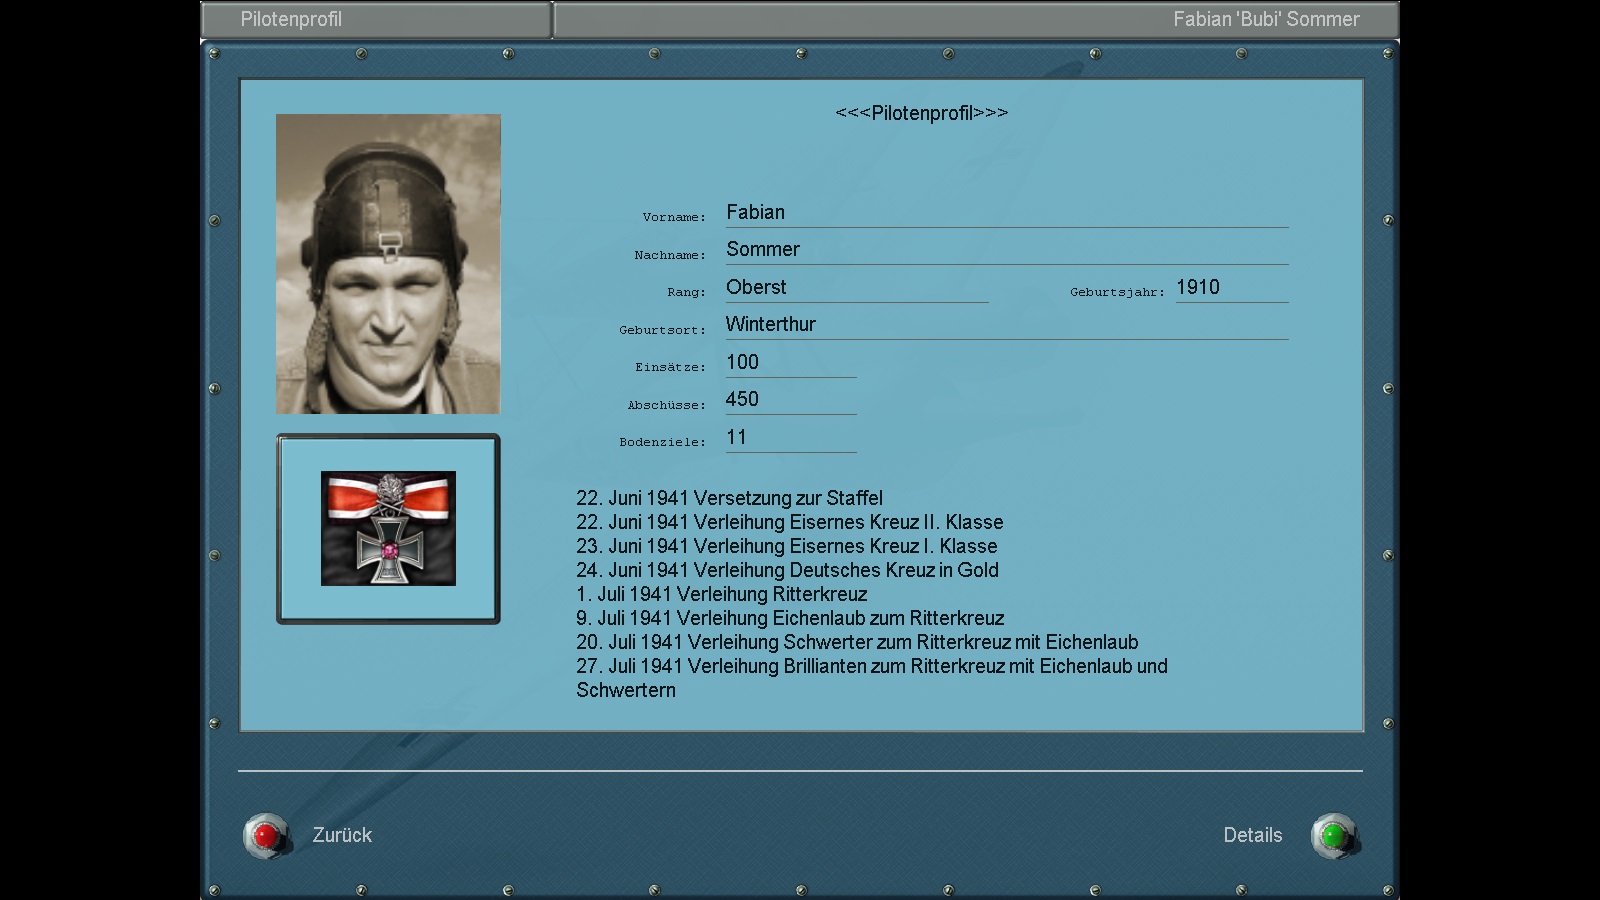This screenshot has height=900, width=1600.
Task: Select entry '1. Juli 1941 Verleihung Ritterkreuz'
Action: point(722,594)
